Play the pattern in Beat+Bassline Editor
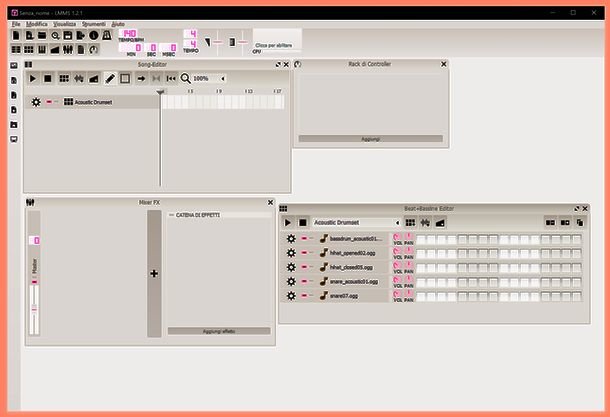This screenshot has height=417, width=610. [x=288, y=223]
